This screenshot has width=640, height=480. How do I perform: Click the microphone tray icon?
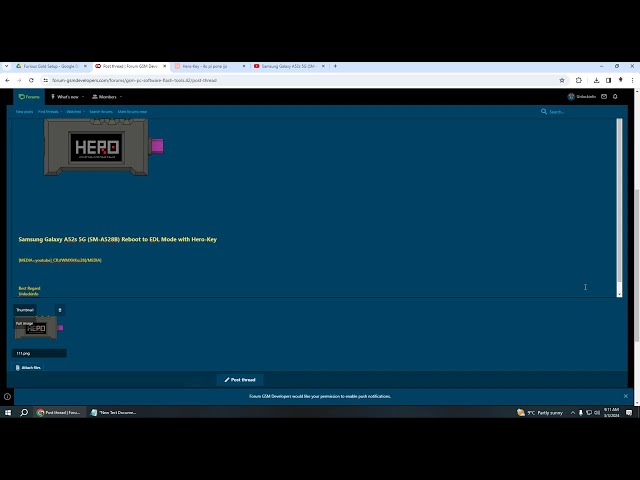click(581, 413)
